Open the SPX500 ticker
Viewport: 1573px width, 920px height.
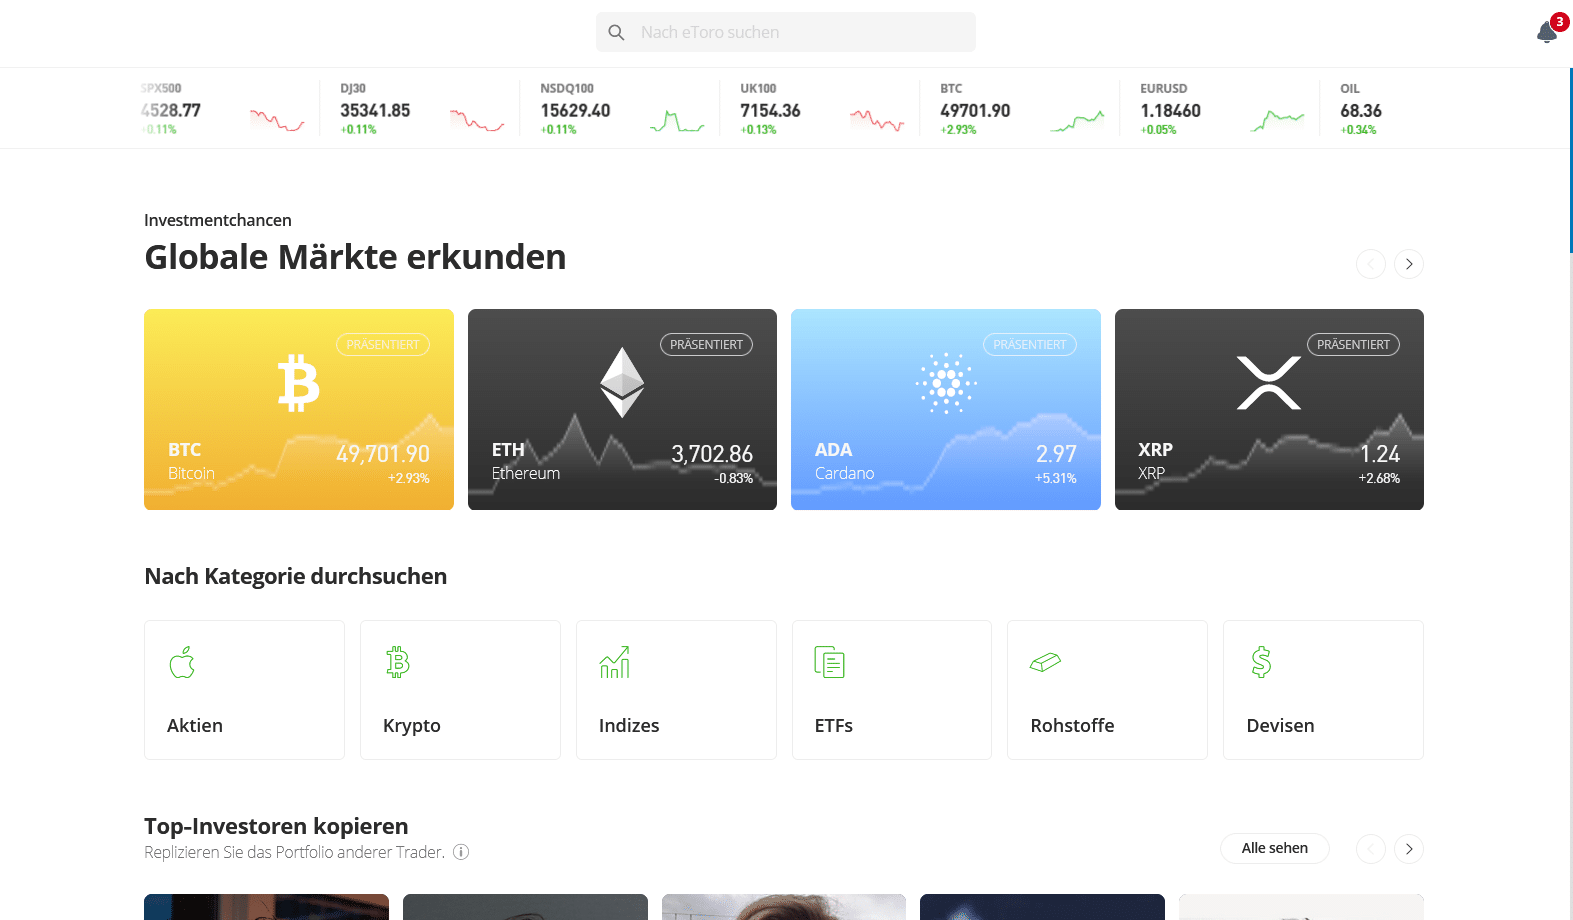221,109
